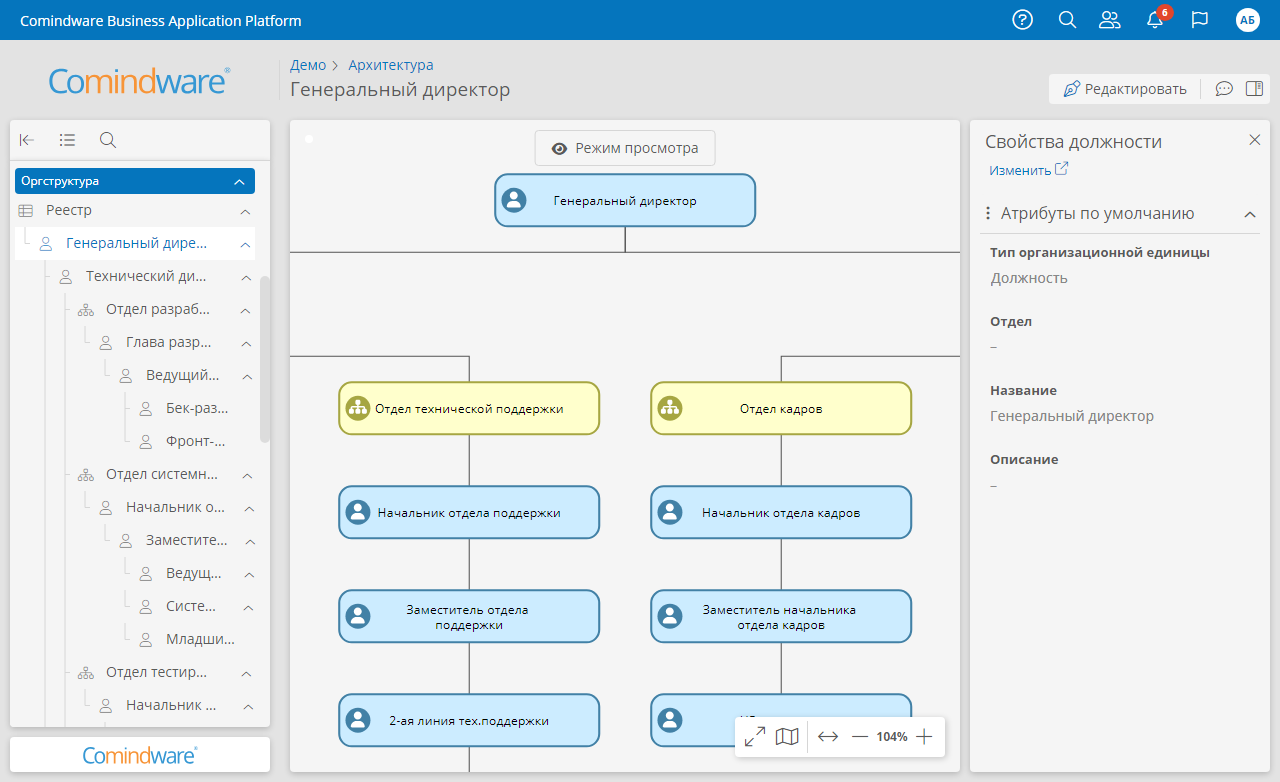Open the comments speech-bubble icon
The image size is (1280, 782).
tap(1224, 89)
